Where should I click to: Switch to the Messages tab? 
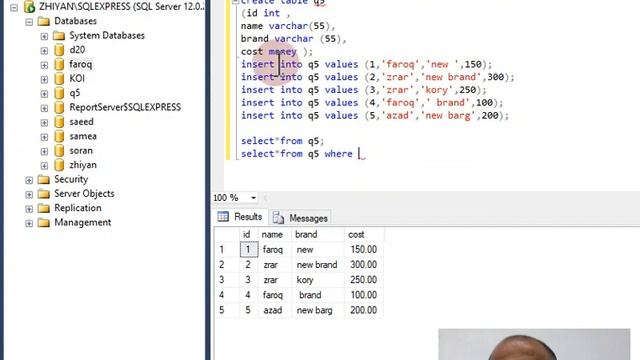(300, 218)
